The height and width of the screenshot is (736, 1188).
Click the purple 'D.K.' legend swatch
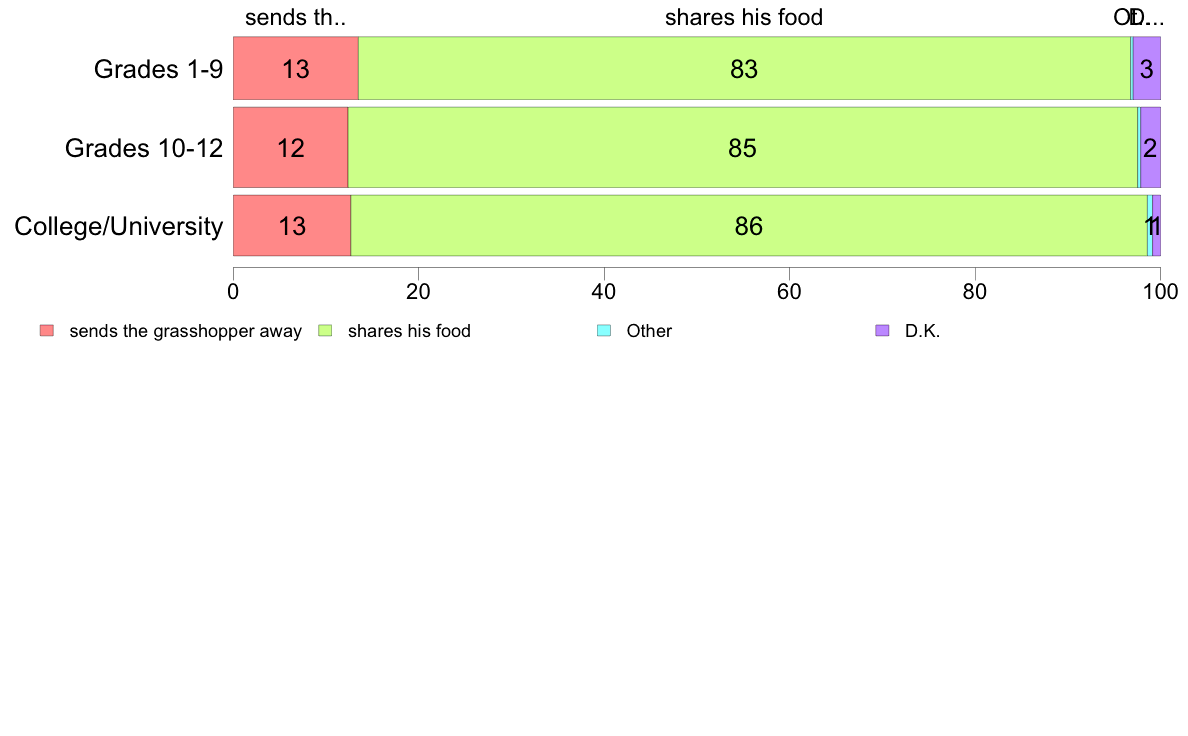pos(882,330)
